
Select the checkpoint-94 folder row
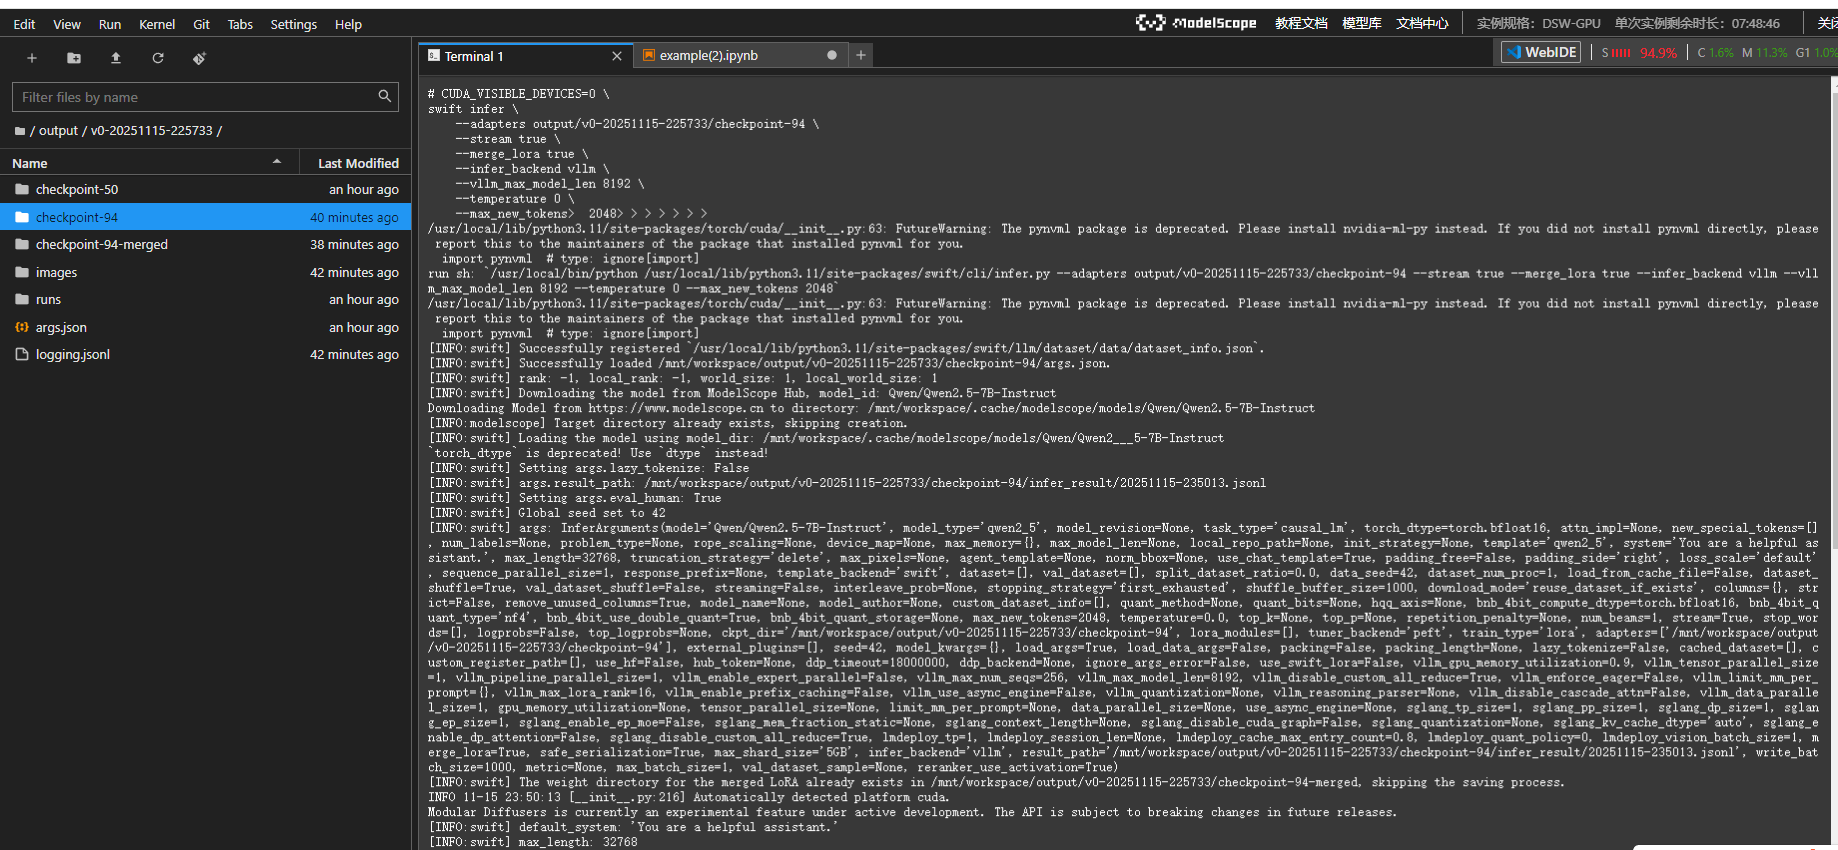coord(206,217)
